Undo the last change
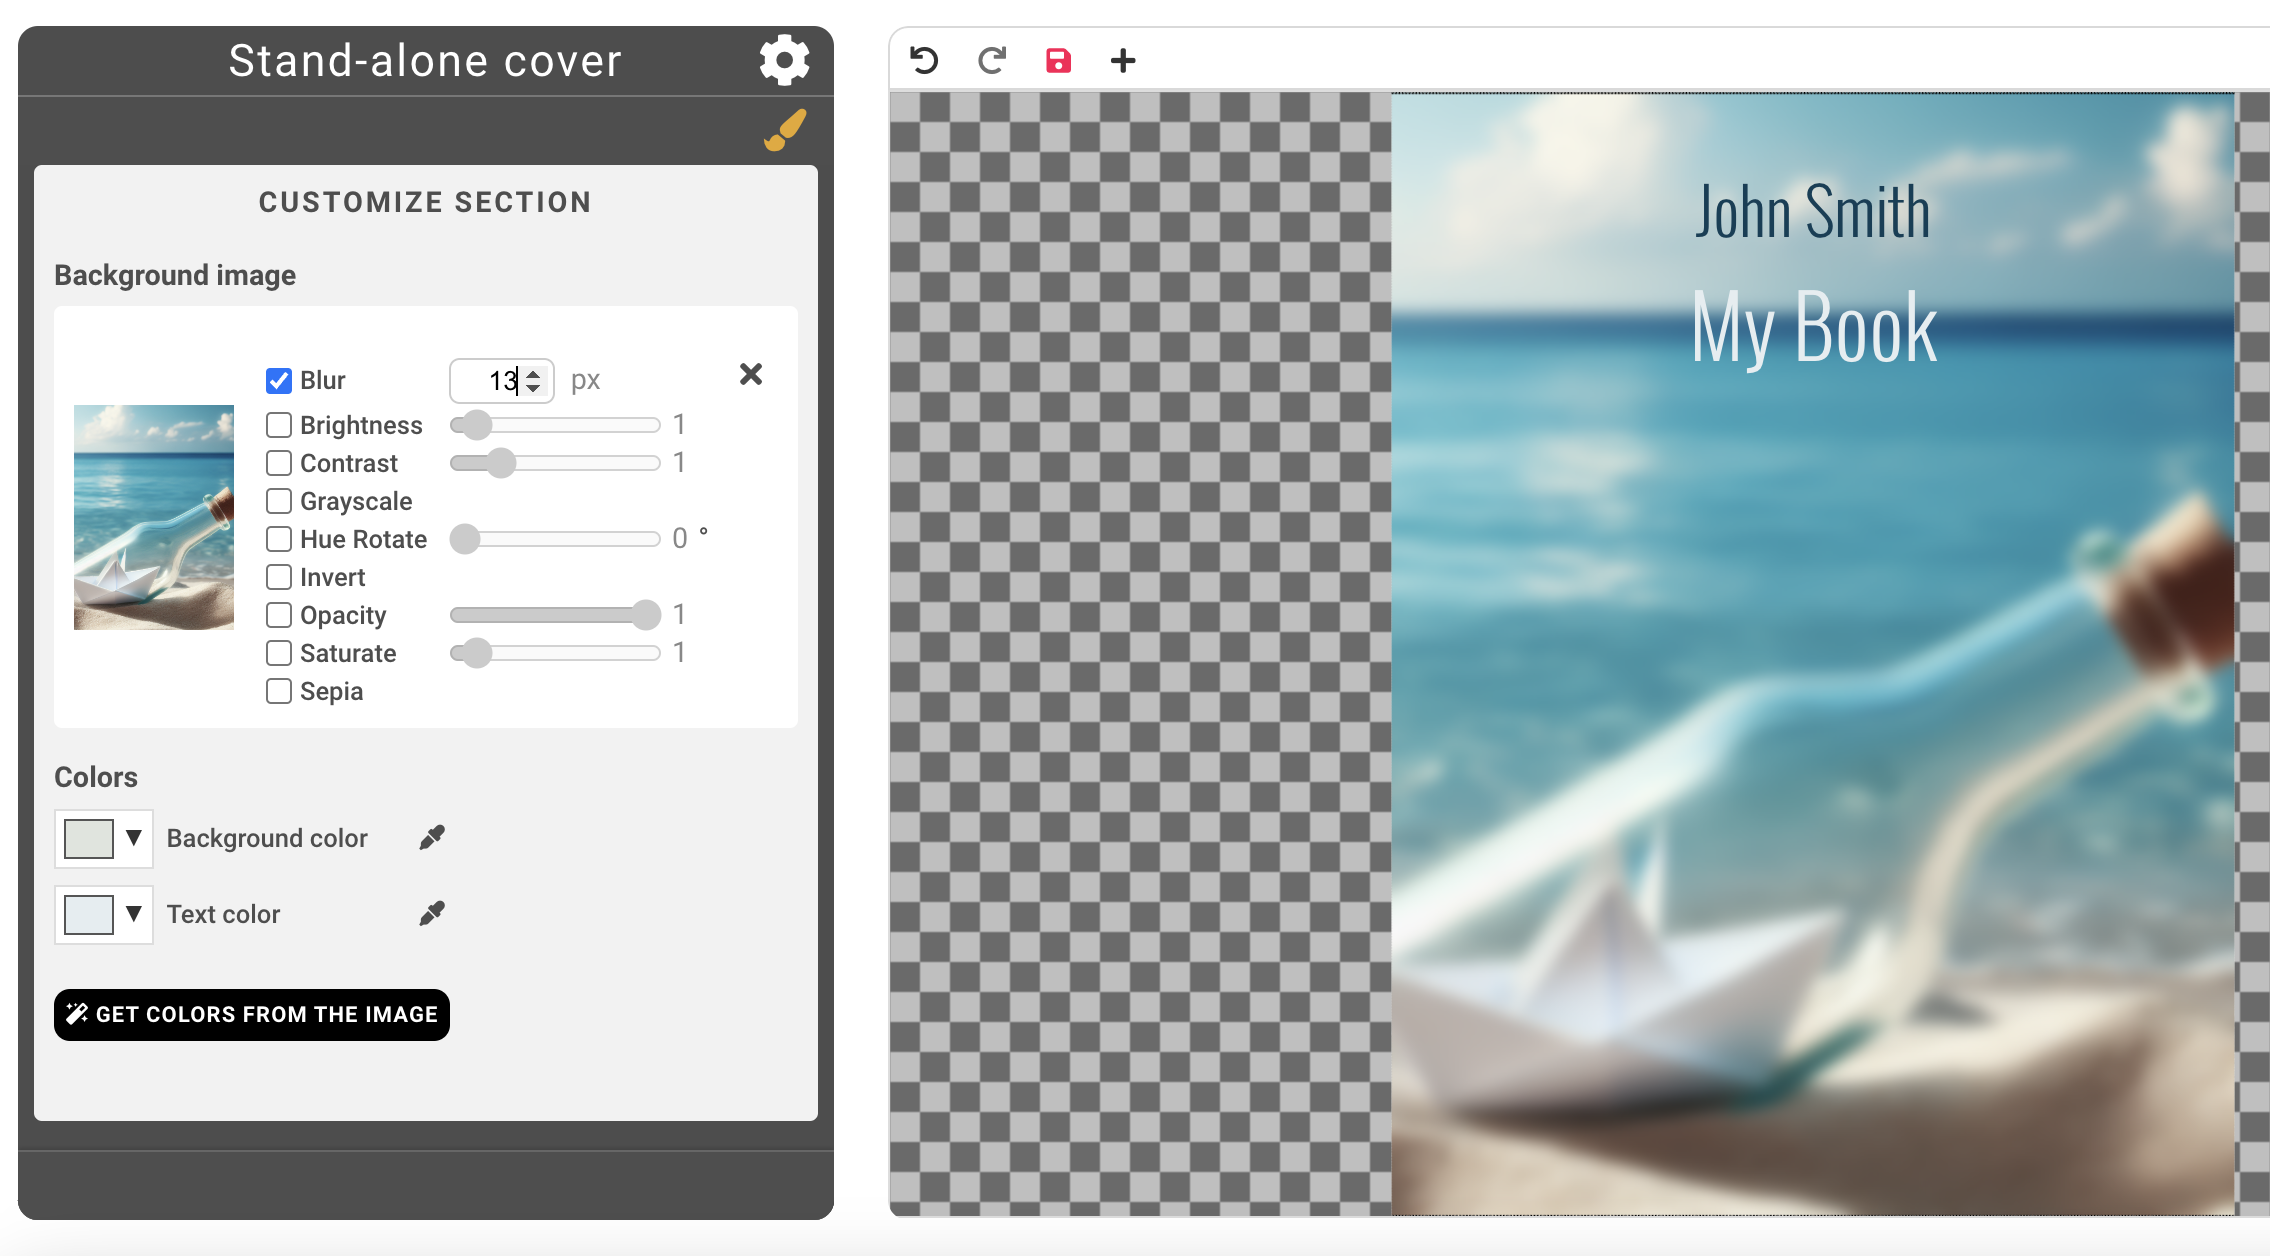2270x1256 pixels. 923,60
